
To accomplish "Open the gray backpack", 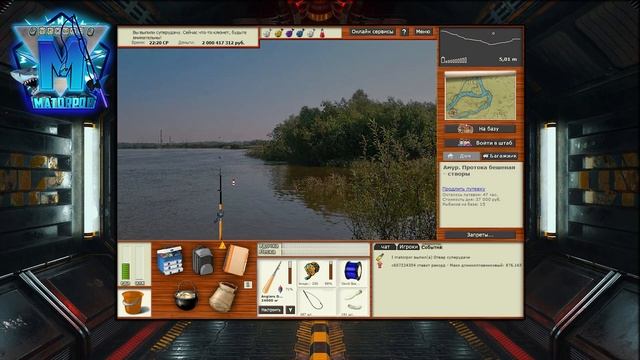I will [203, 260].
